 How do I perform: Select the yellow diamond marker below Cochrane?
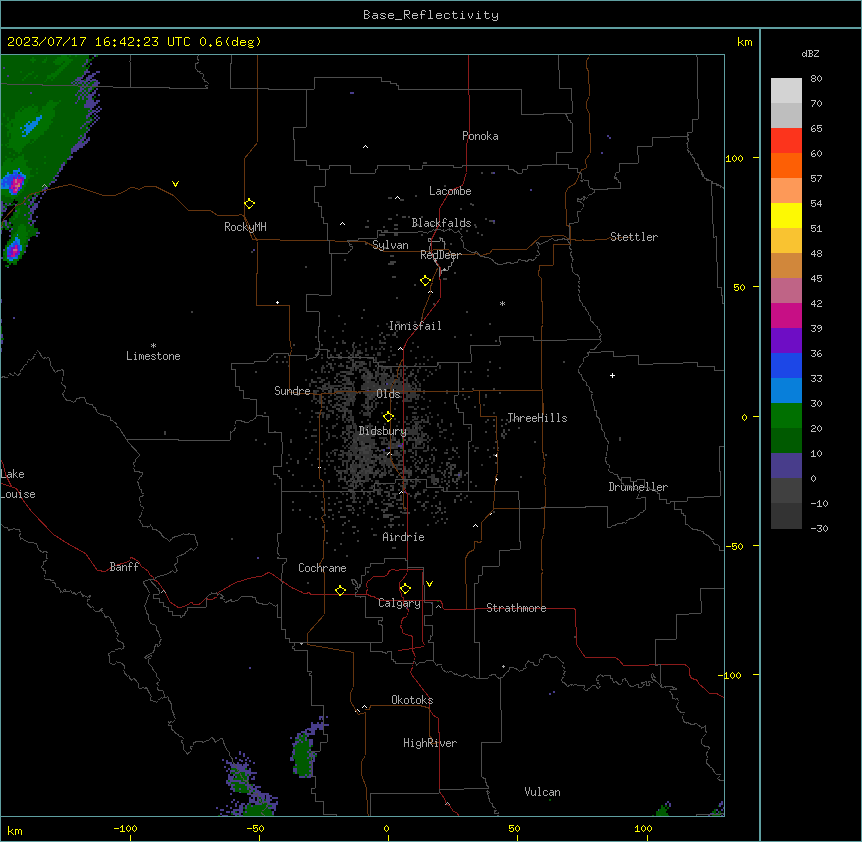340,590
